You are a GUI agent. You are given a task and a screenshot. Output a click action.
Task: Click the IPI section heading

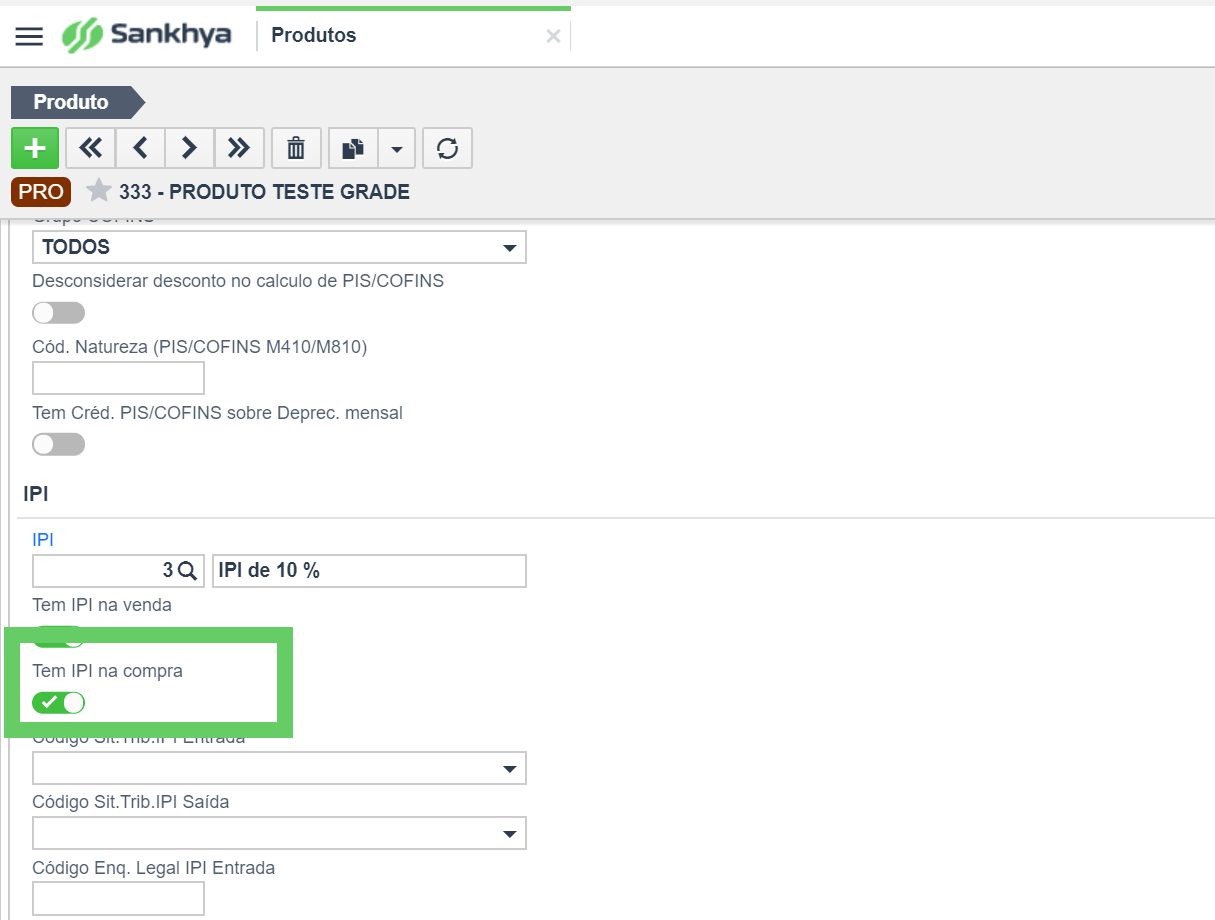tap(36, 494)
